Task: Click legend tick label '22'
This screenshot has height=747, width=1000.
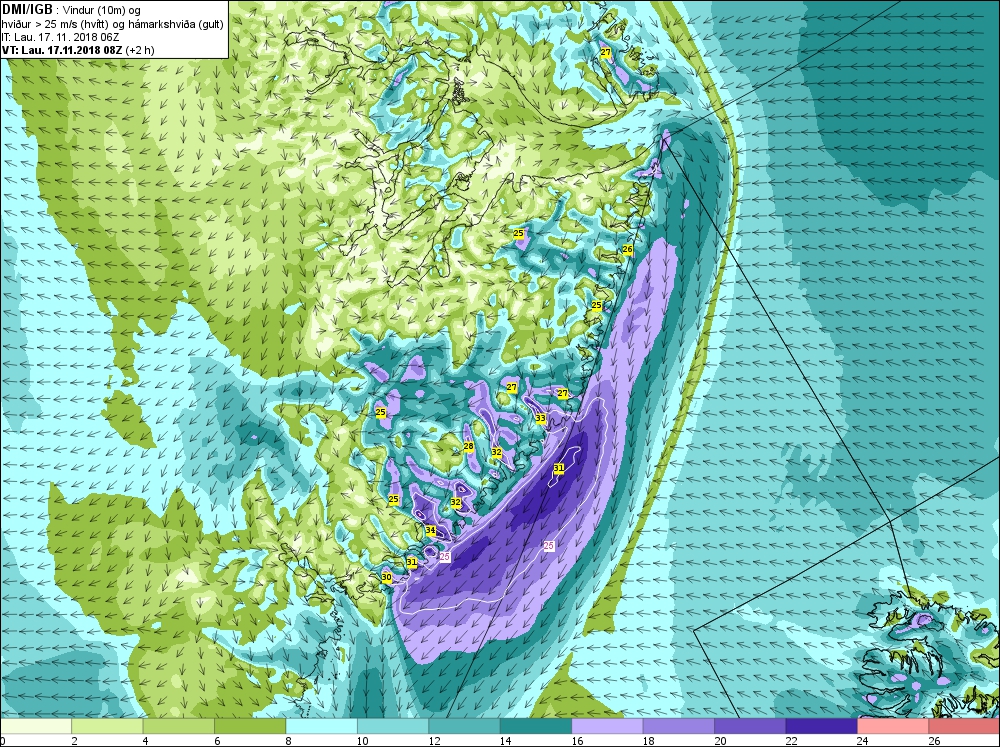Action: (791, 741)
